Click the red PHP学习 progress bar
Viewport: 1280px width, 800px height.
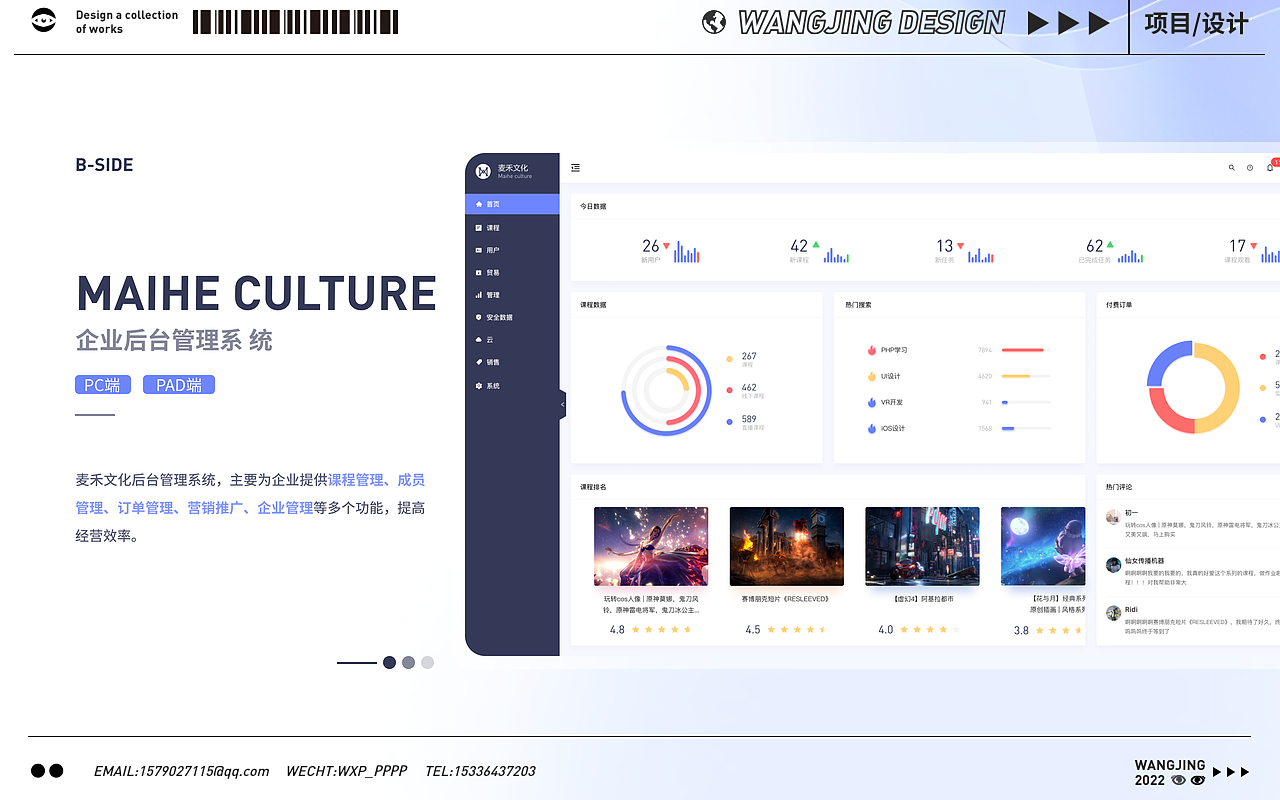tap(1023, 350)
